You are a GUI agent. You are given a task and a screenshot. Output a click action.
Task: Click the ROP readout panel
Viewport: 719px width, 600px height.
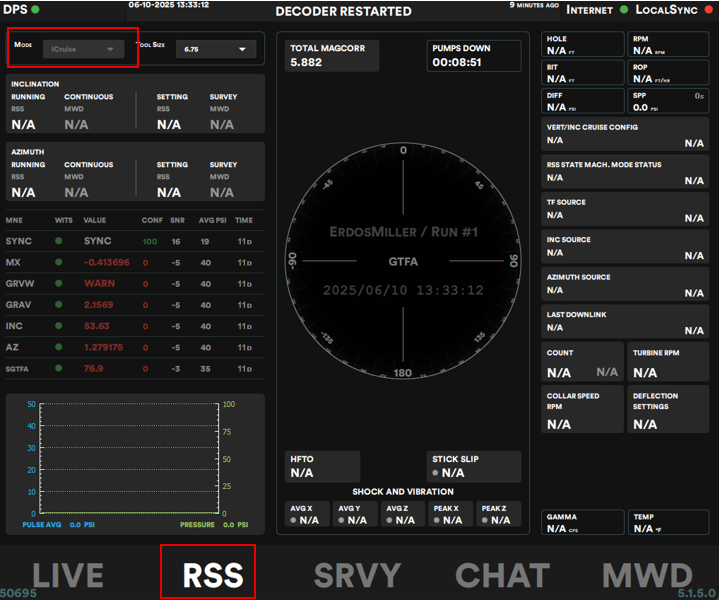668,73
